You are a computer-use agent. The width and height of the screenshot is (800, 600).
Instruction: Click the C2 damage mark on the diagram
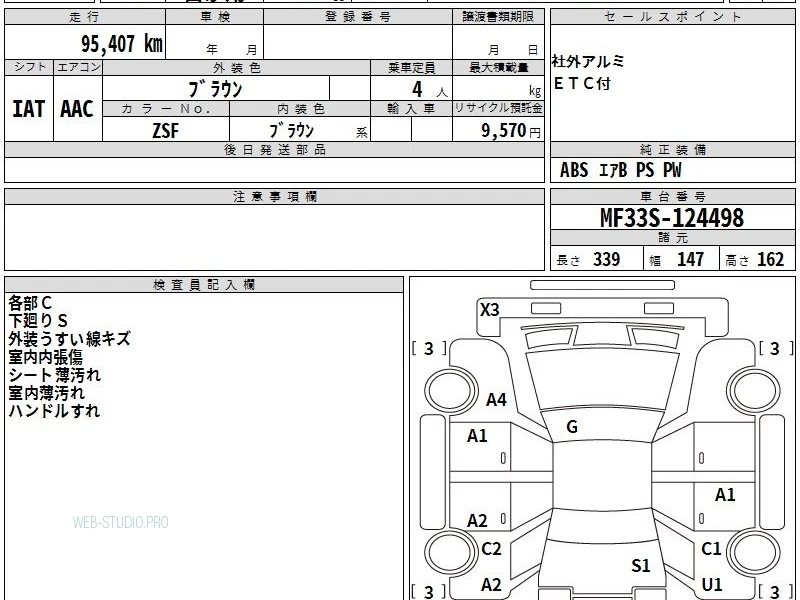pyautogui.click(x=491, y=549)
